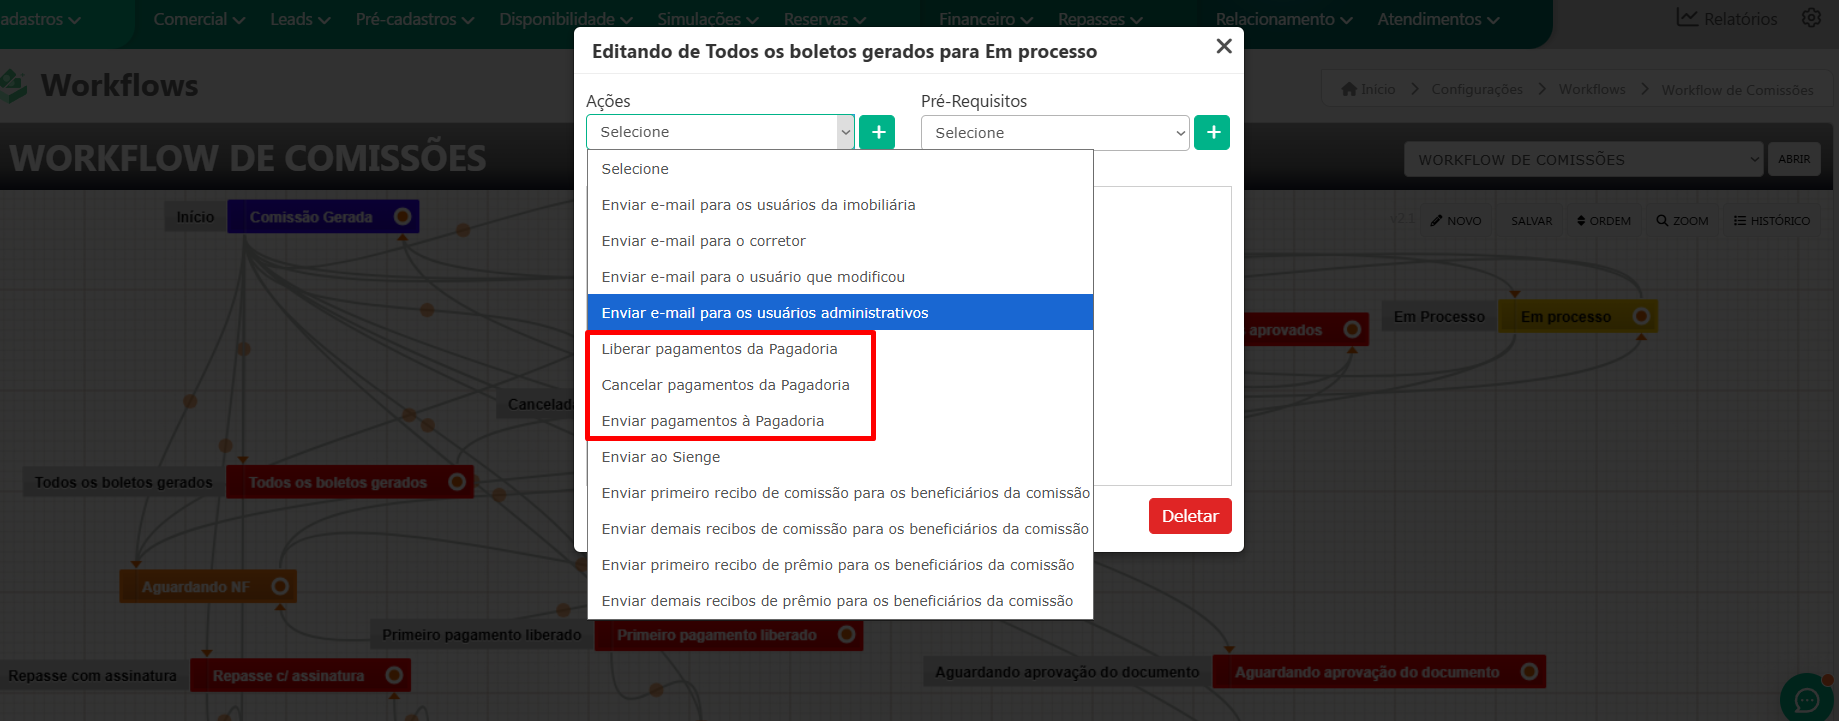The width and height of the screenshot is (1839, 721).
Task: Select 'Enviar e-mail para os usuários administrativos'
Action: pos(840,313)
